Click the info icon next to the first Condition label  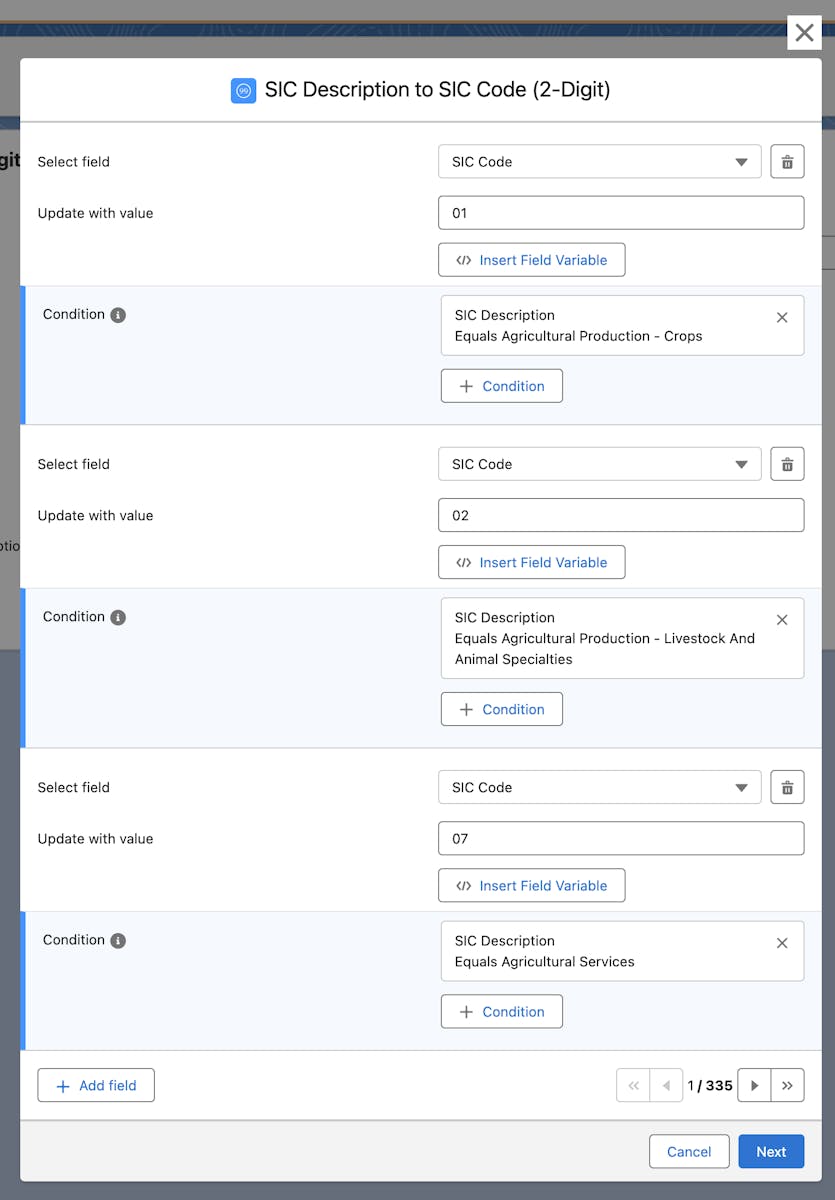pos(117,314)
